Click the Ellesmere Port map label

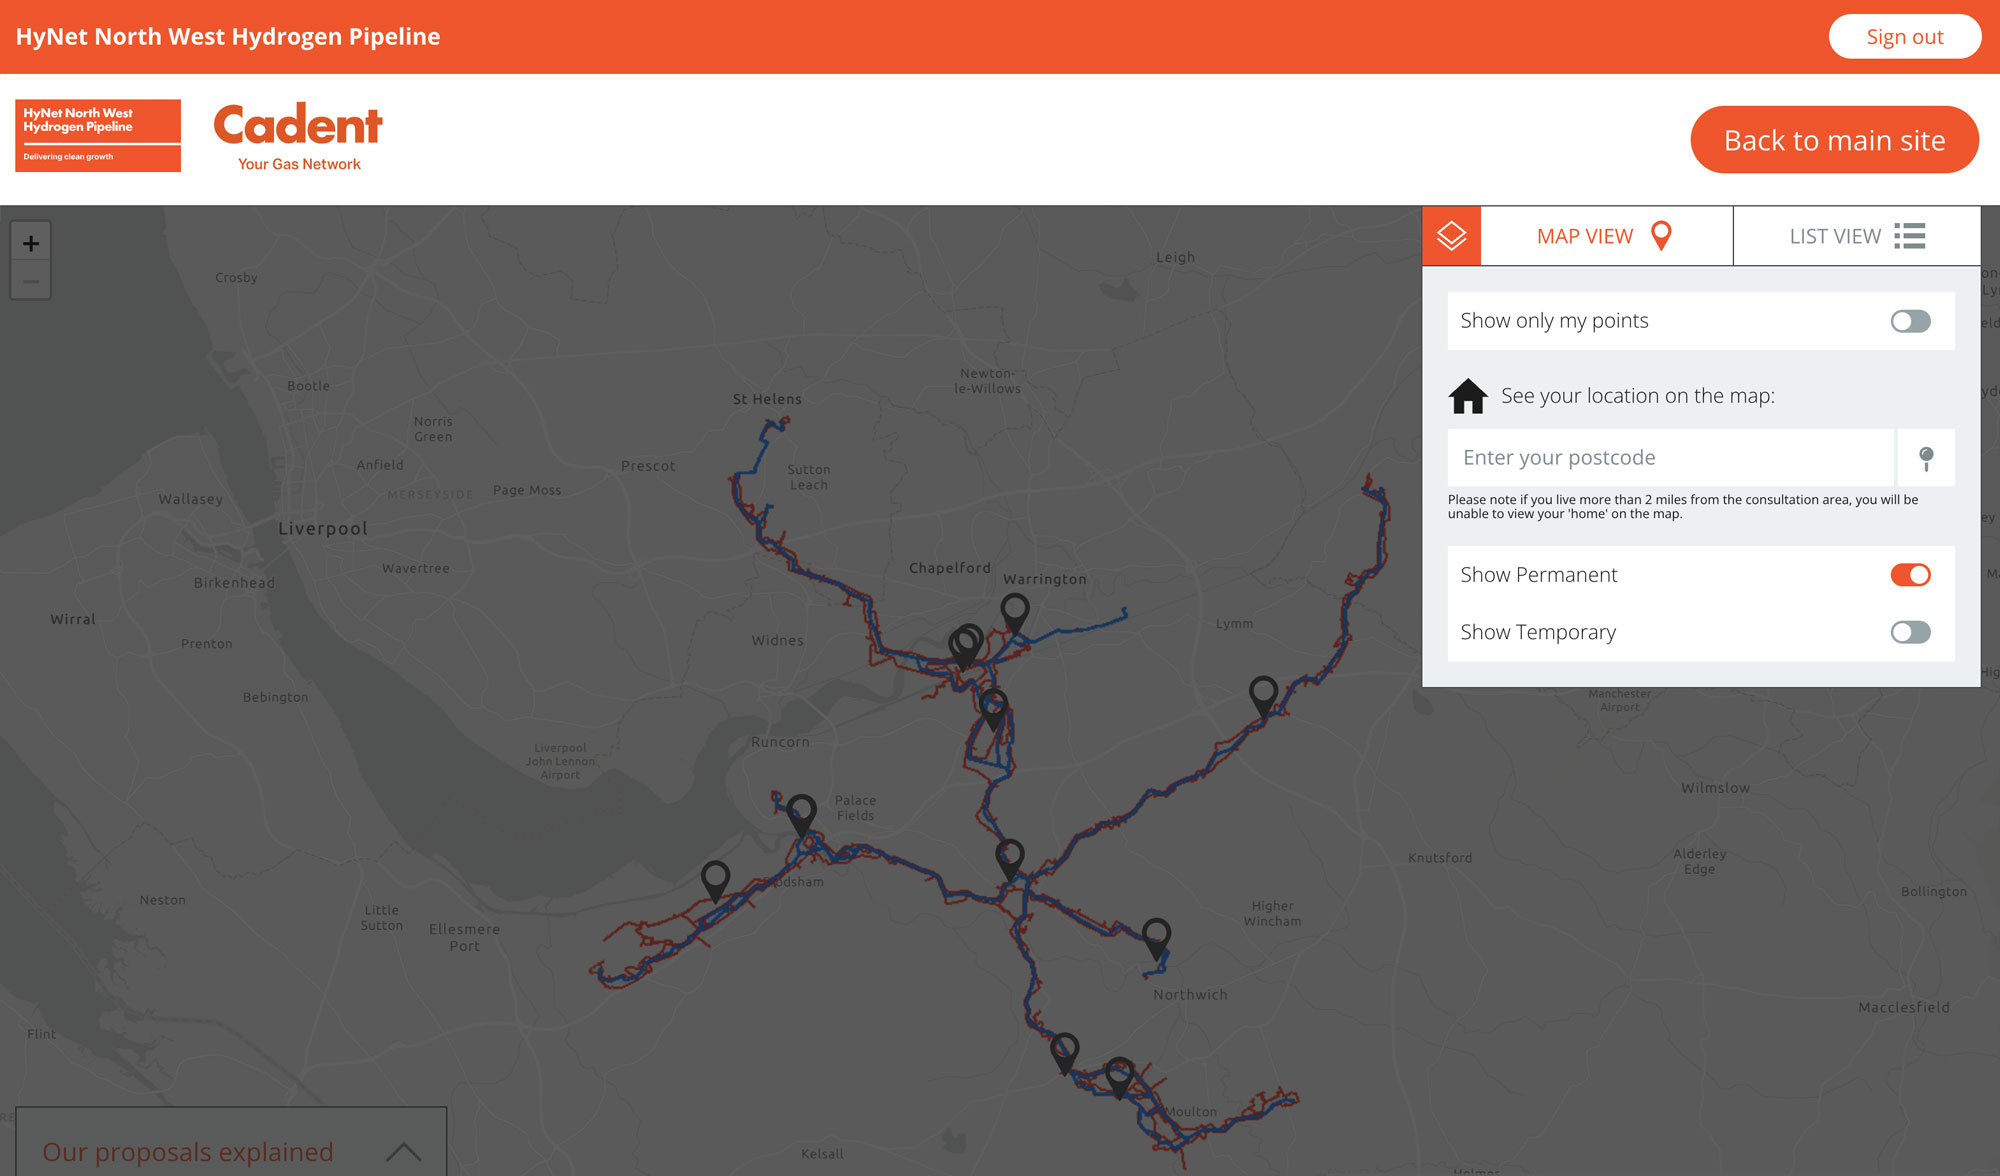[464, 937]
